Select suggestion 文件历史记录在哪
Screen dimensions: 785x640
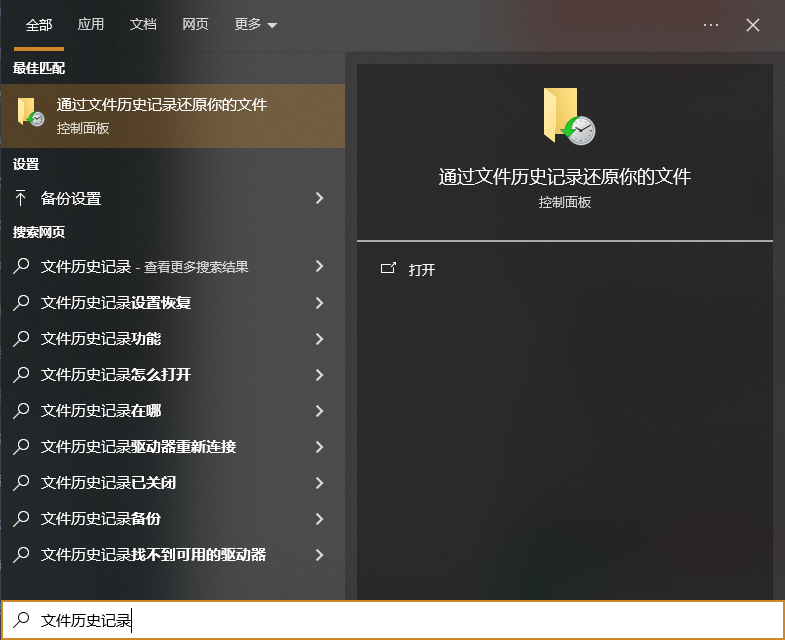173,411
